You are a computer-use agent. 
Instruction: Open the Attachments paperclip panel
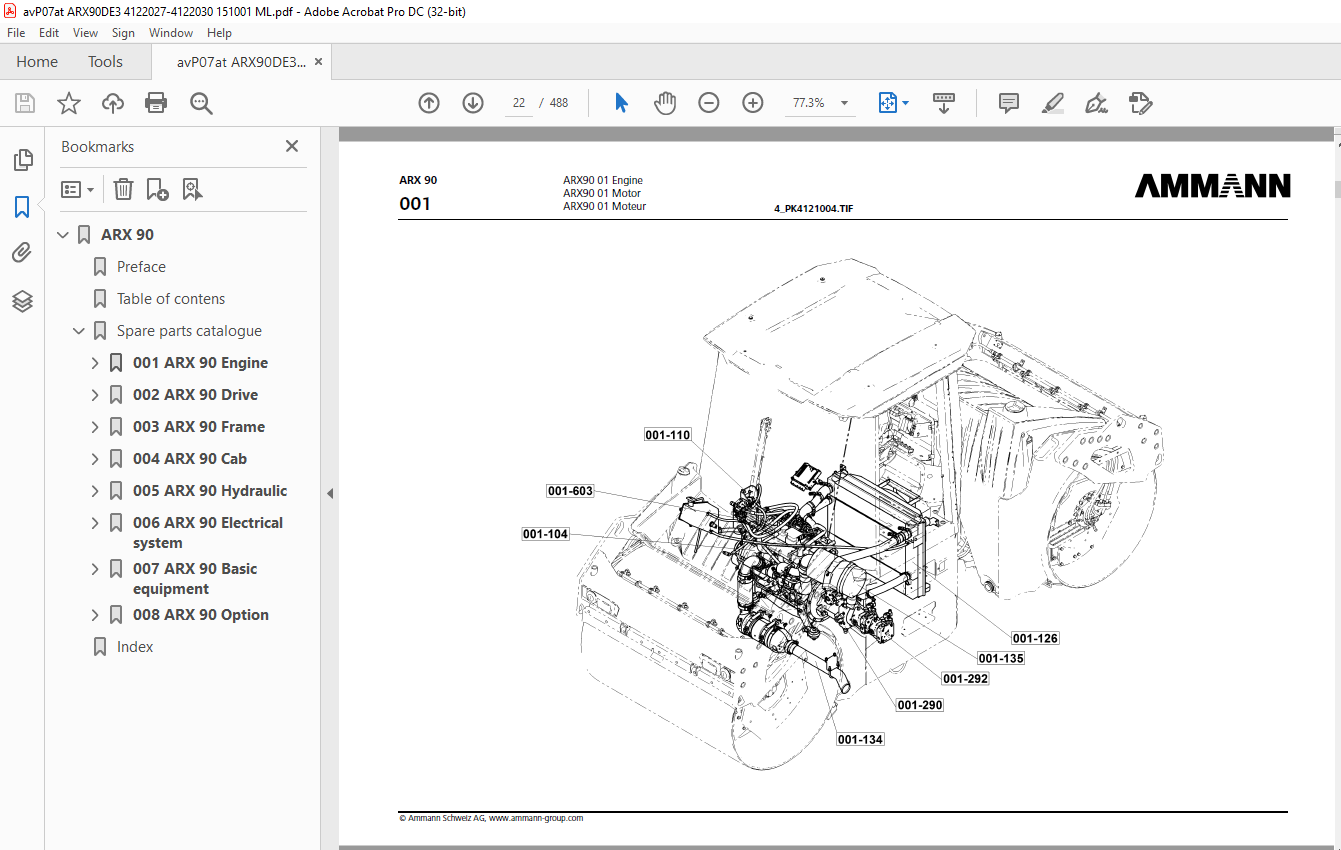point(22,253)
